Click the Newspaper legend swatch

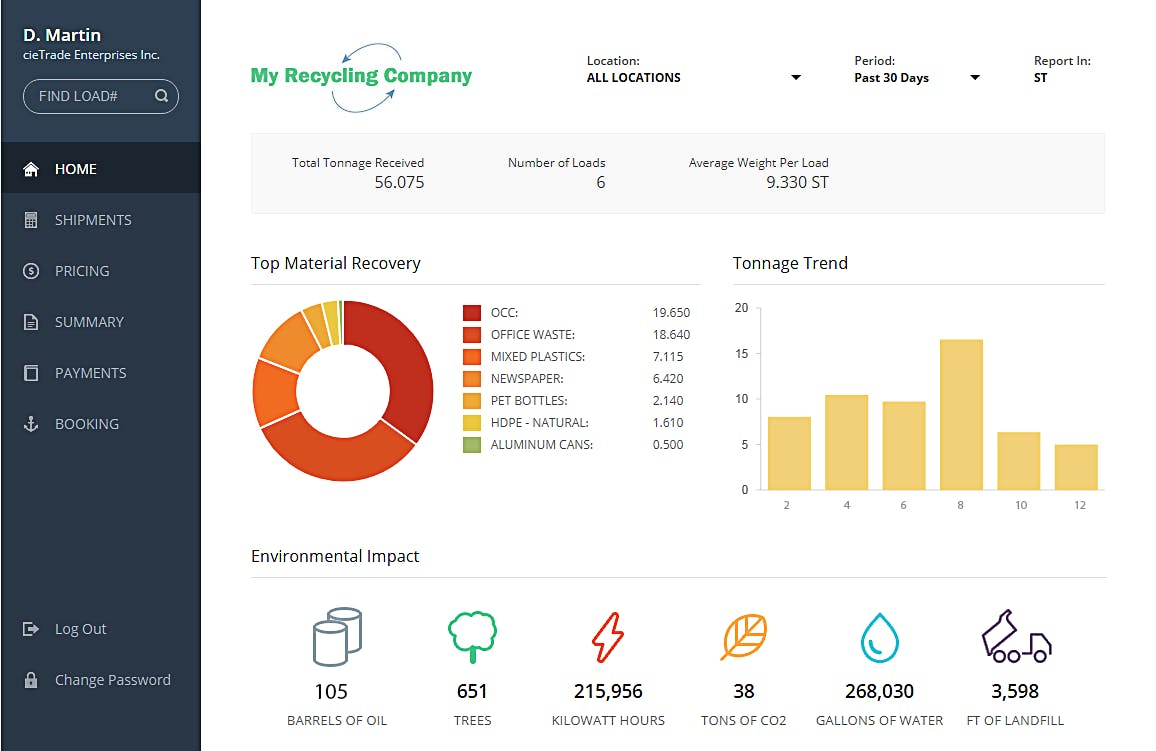tap(472, 379)
